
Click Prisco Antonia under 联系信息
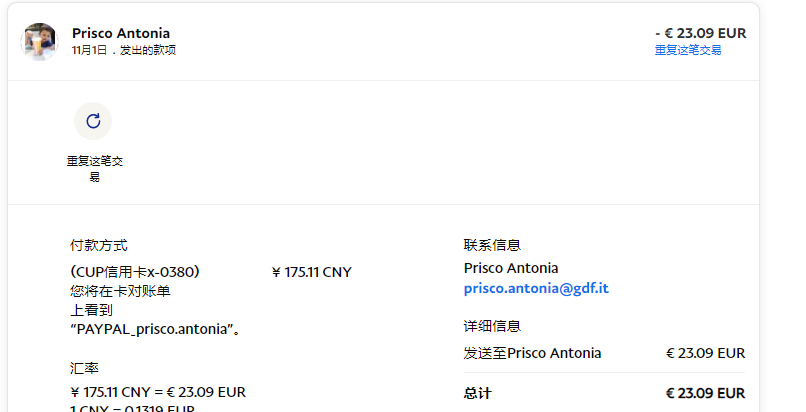point(511,268)
